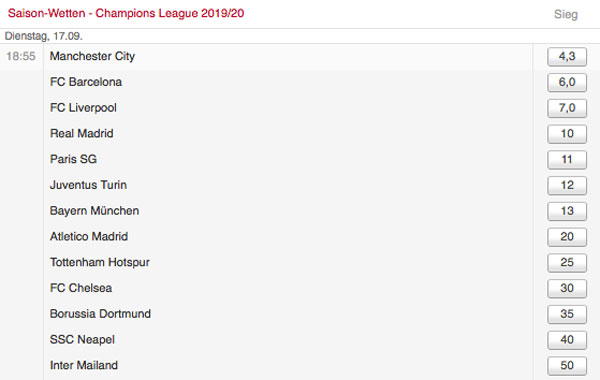Click the 50 odds for Inter Mailand
Screen dimensions: 600x380
click(567, 365)
